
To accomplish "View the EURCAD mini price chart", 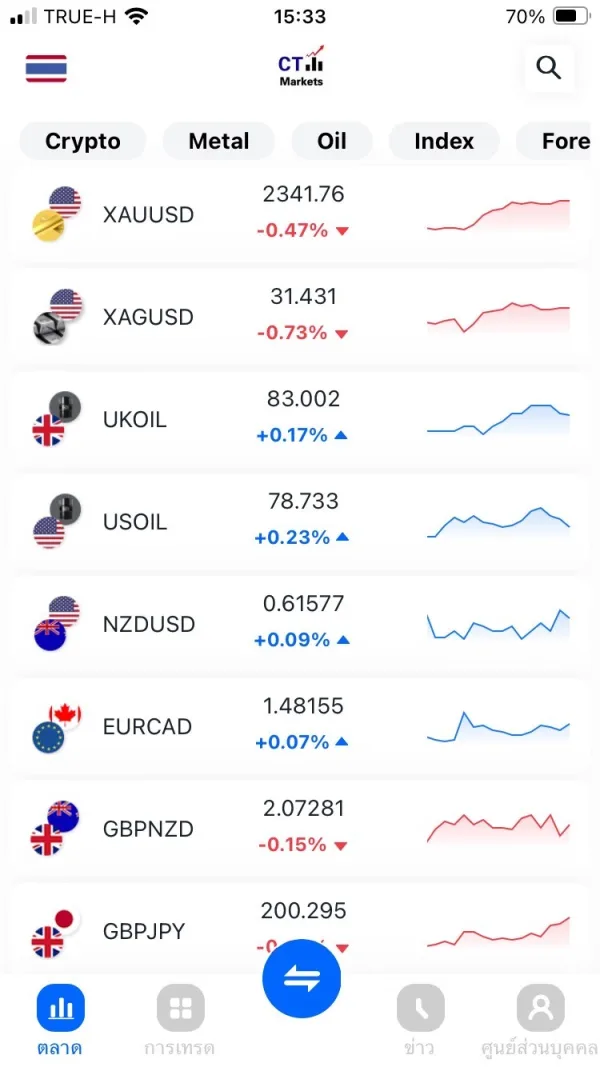I will click(498, 728).
